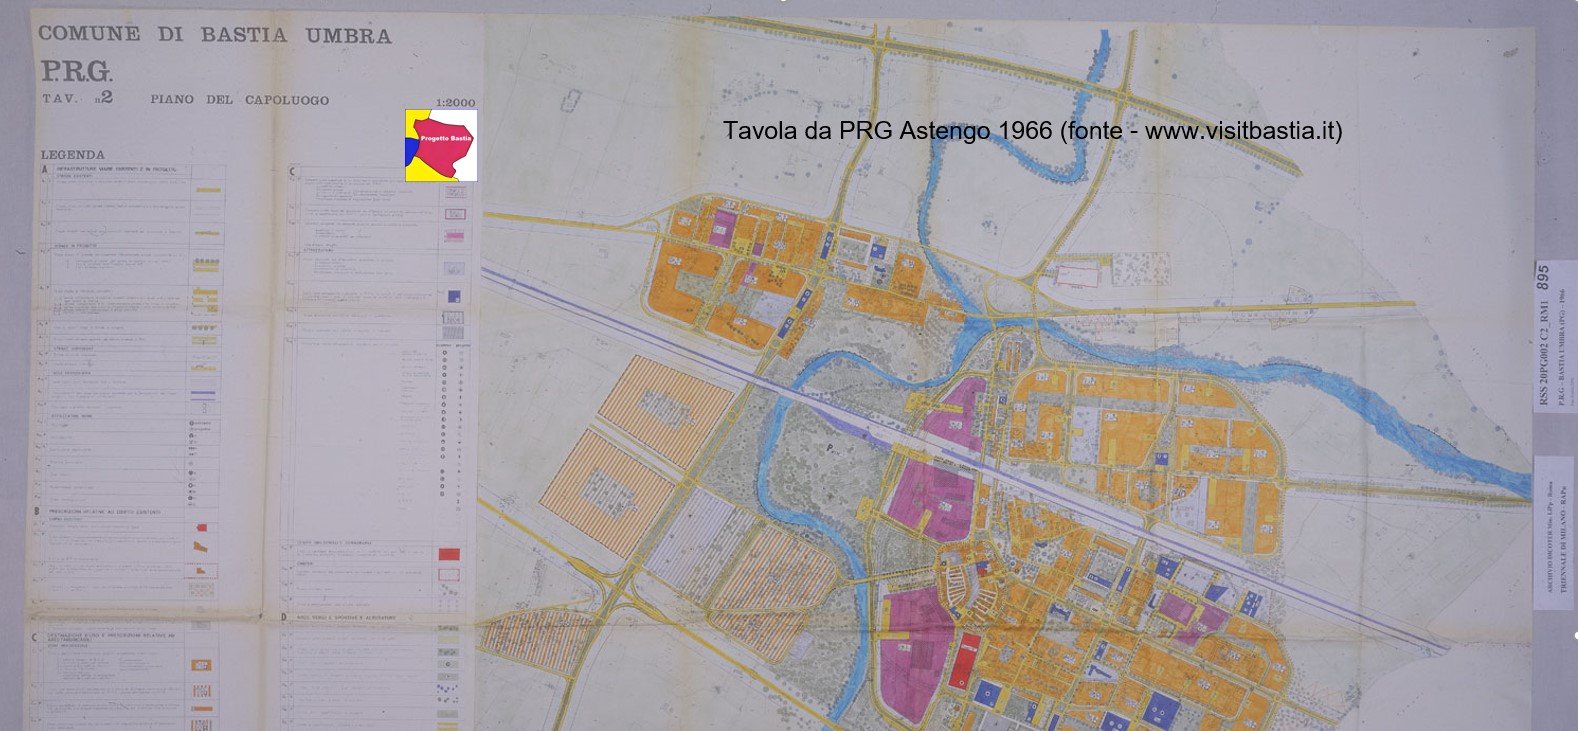1578x731 pixels.
Task: Click the white dot at right edge
Action: pyautogui.click(x=1574, y=635)
